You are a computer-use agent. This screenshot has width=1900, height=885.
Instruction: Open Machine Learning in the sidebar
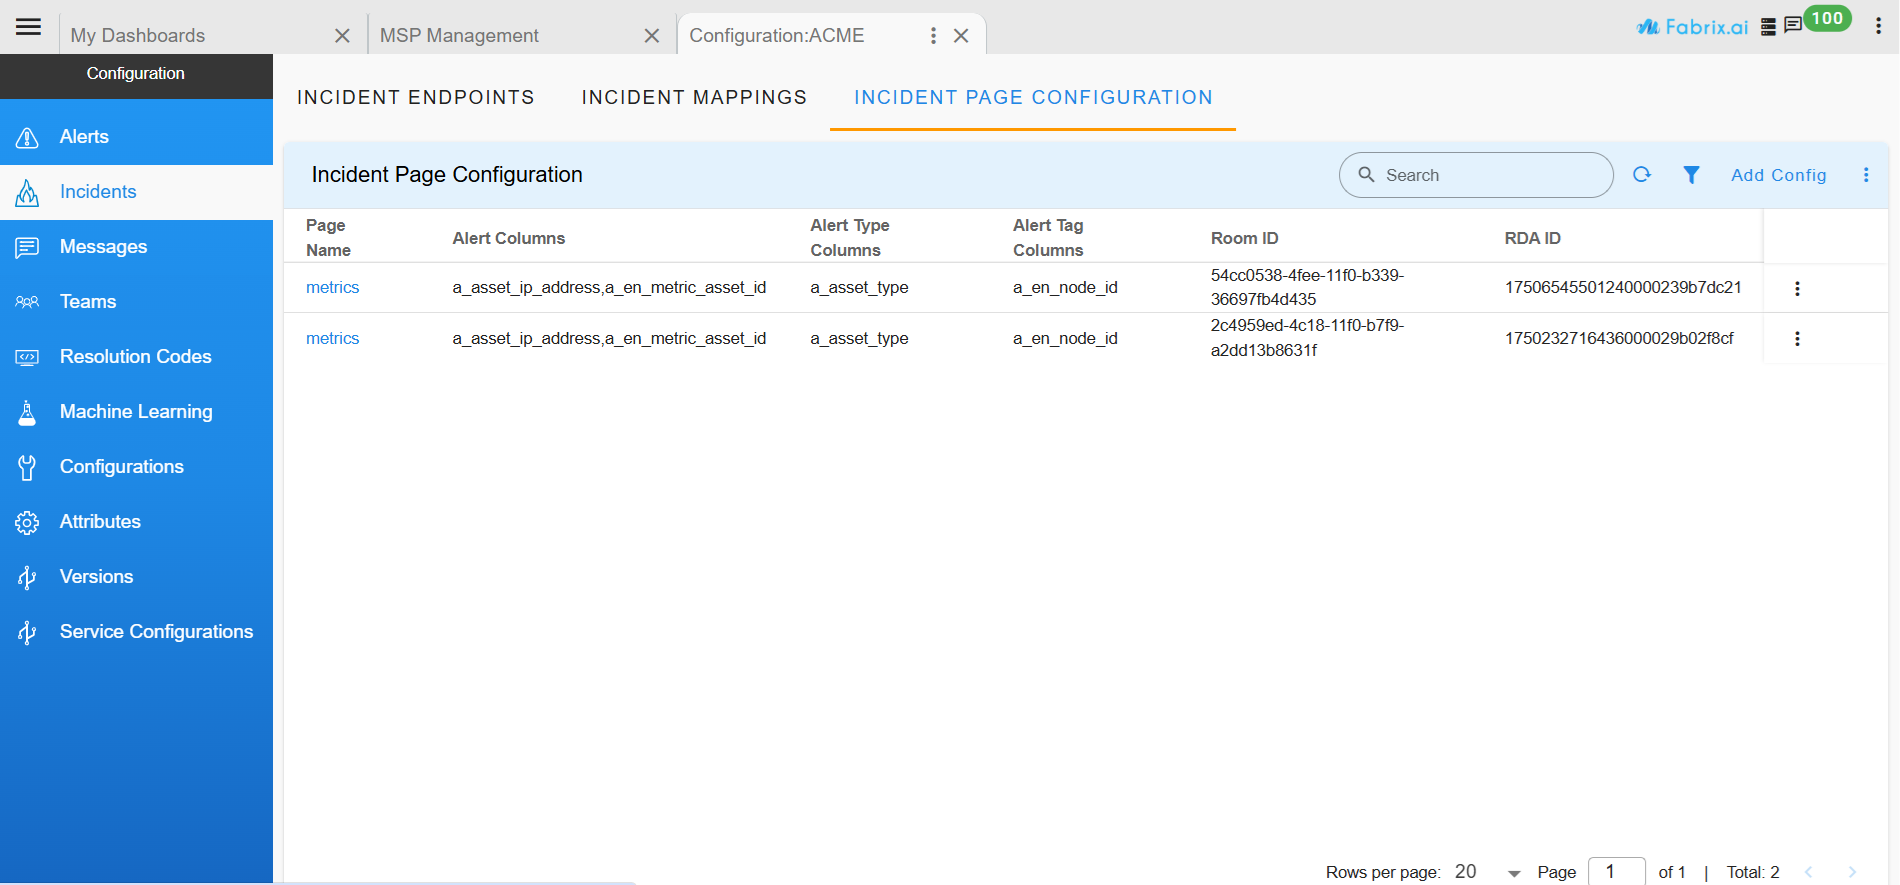point(135,412)
